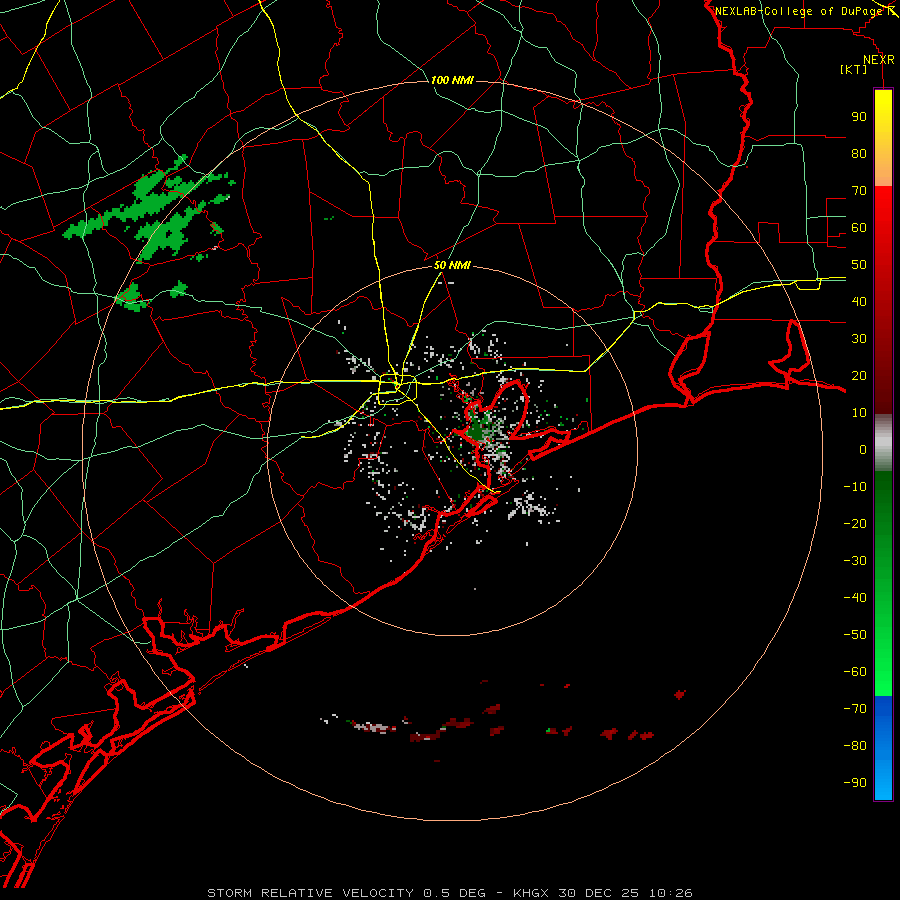Click the "-70" value on the color scale
900x900 pixels.
click(855, 709)
